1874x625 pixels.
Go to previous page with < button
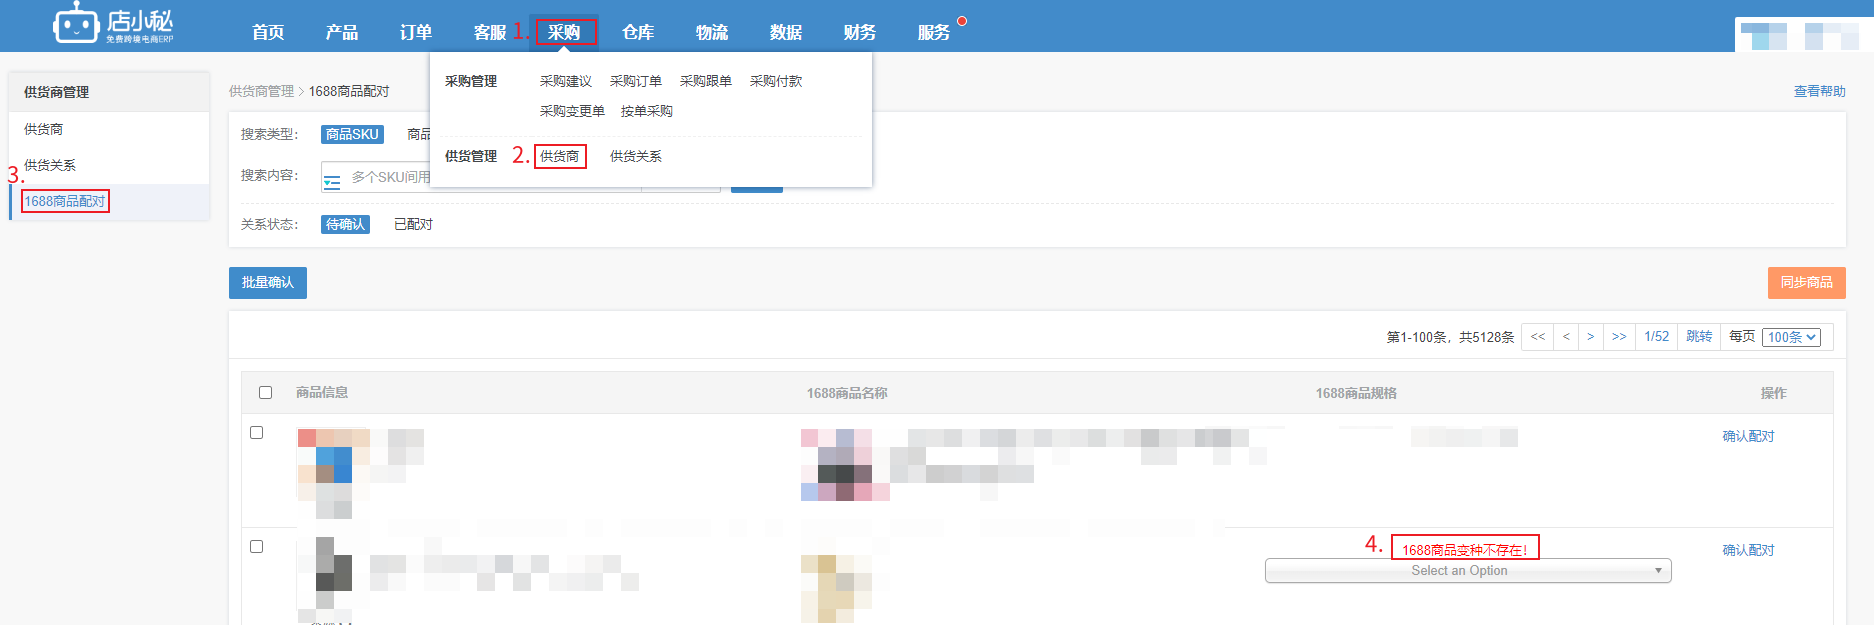pos(1566,337)
